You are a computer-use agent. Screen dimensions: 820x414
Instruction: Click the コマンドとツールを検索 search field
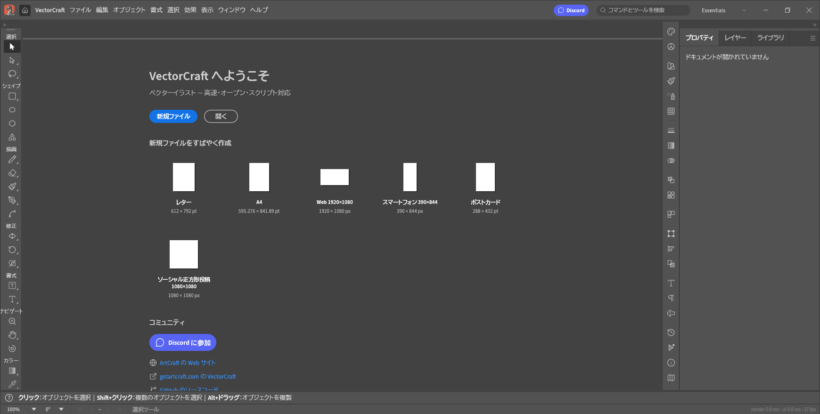[643, 10]
